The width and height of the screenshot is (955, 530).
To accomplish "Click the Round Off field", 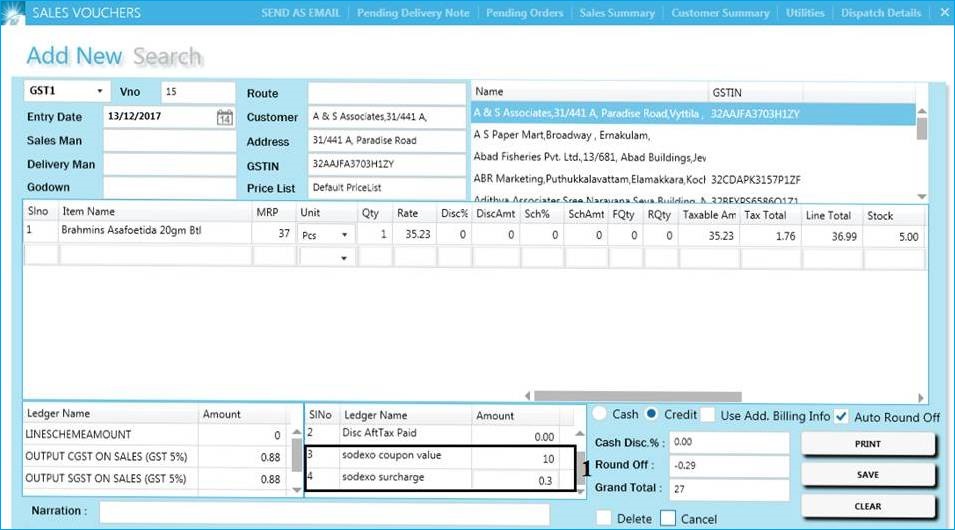I will coord(729,465).
